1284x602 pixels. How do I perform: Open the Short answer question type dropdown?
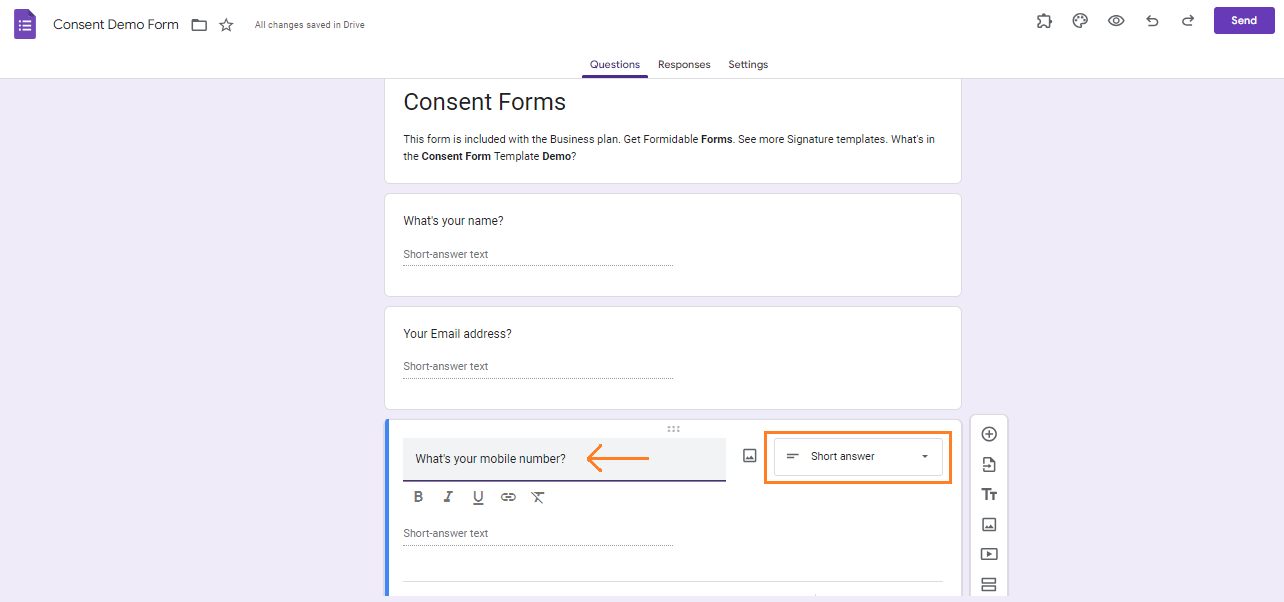(x=857, y=456)
